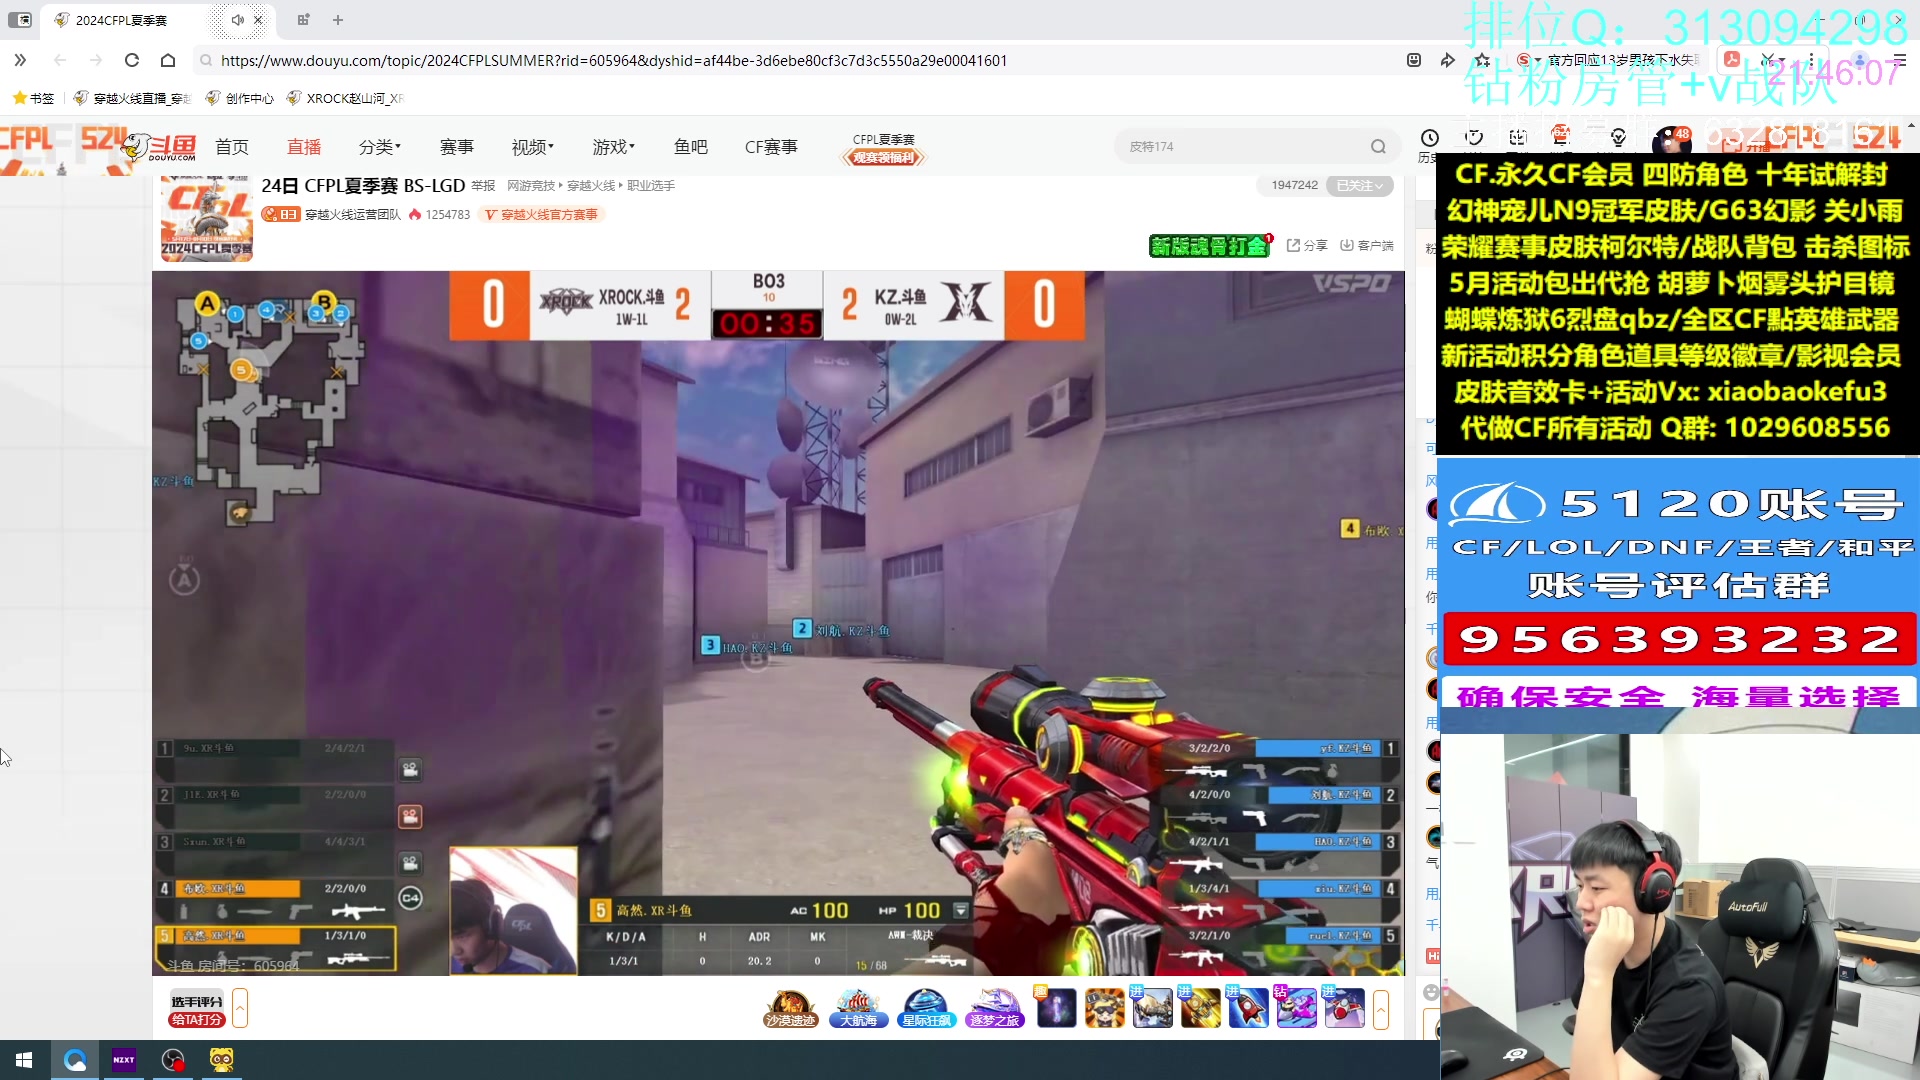1920x1080 pixels.
Task: Select the goggles character gift icon
Action: pyautogui.click(x=1104, y=1008)
